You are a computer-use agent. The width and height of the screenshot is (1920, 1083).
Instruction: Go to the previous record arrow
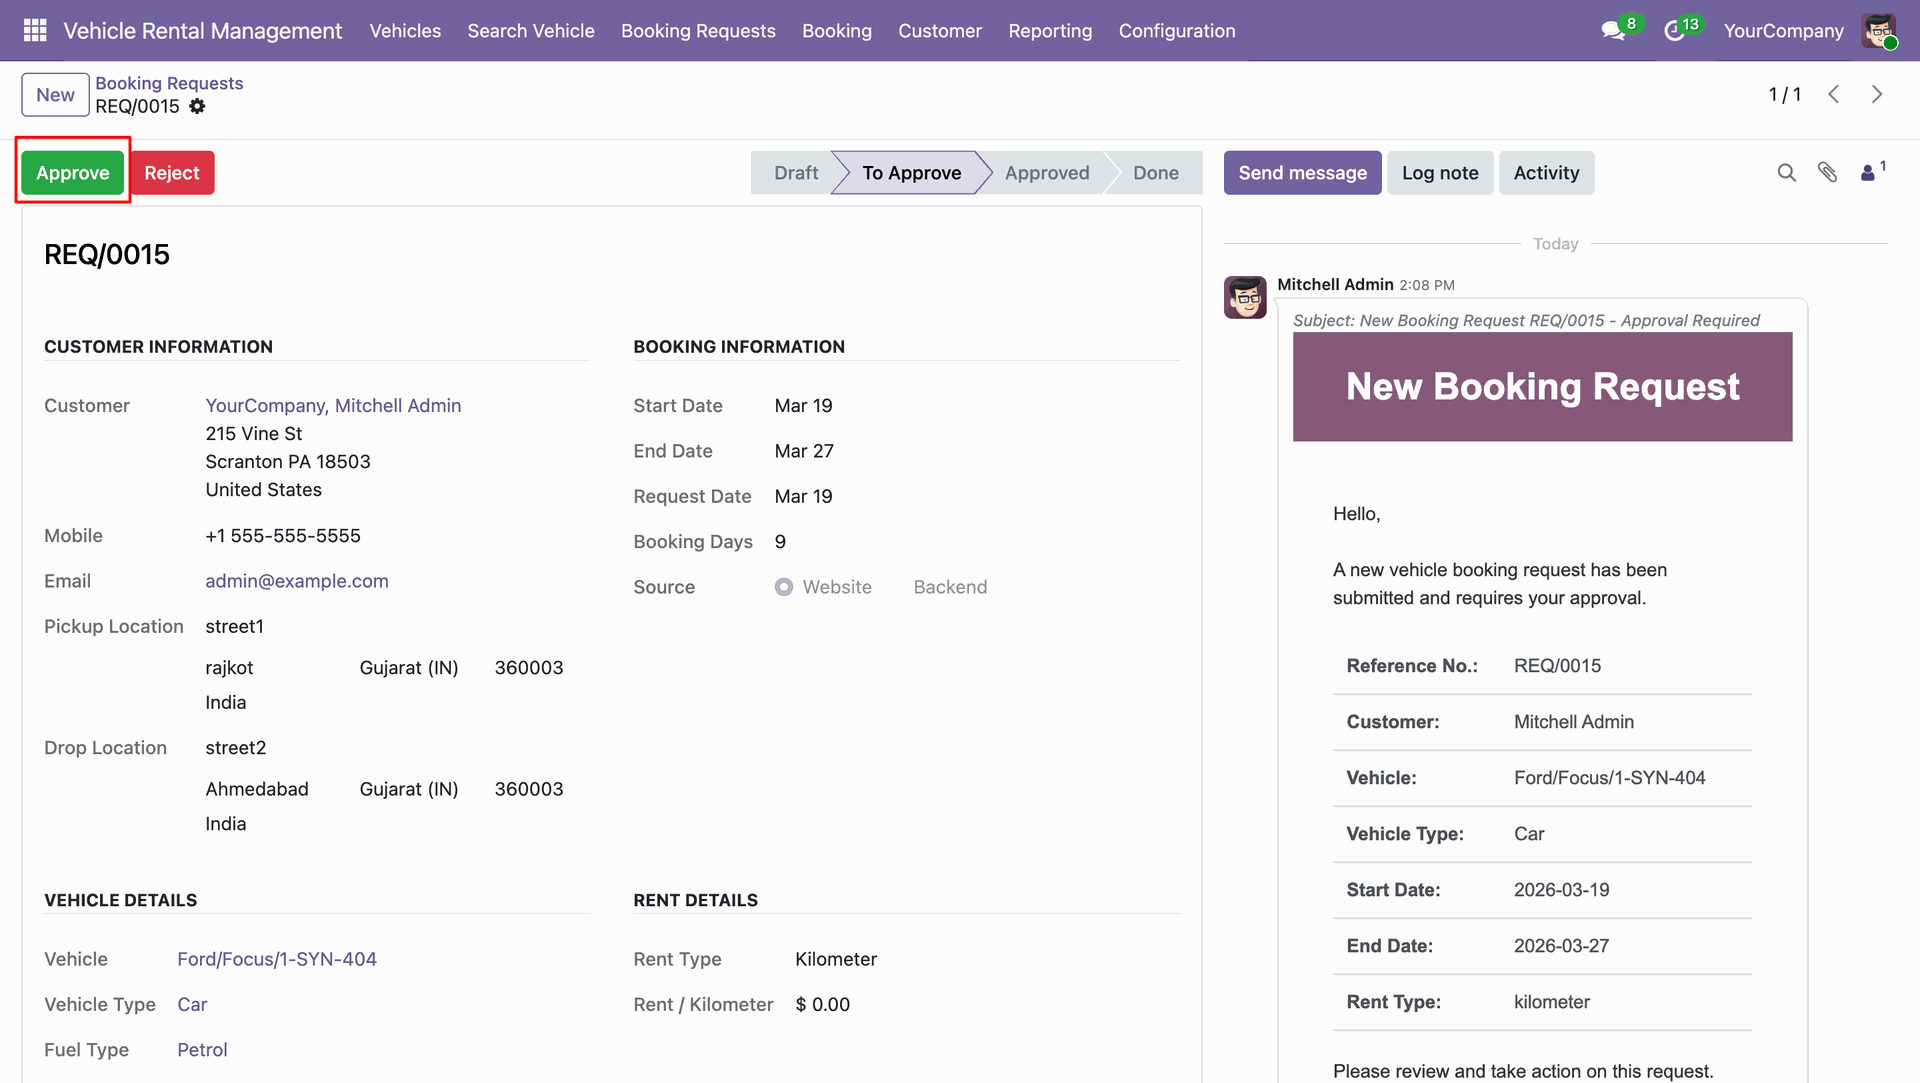(x=1834, y=94)
